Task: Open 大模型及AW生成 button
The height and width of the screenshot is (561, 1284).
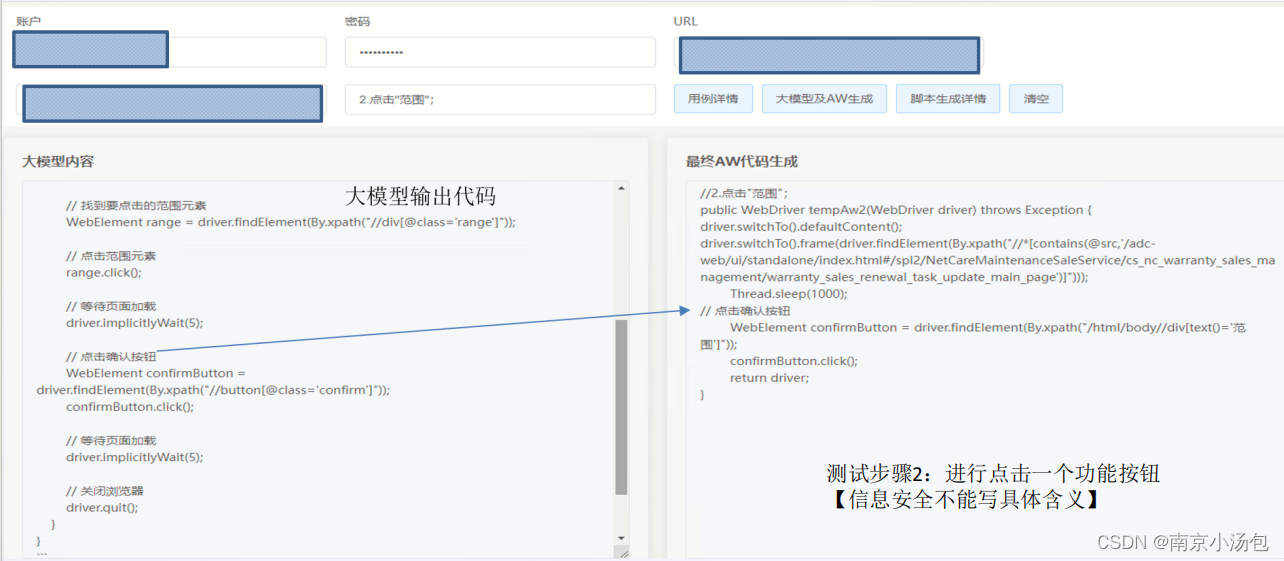Action: (824, 99)
